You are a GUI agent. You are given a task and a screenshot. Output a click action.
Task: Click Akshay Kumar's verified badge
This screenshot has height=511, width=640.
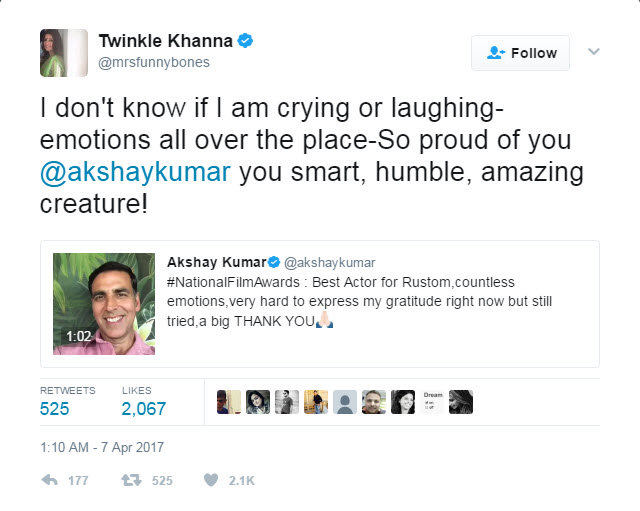tap(275, 263)
